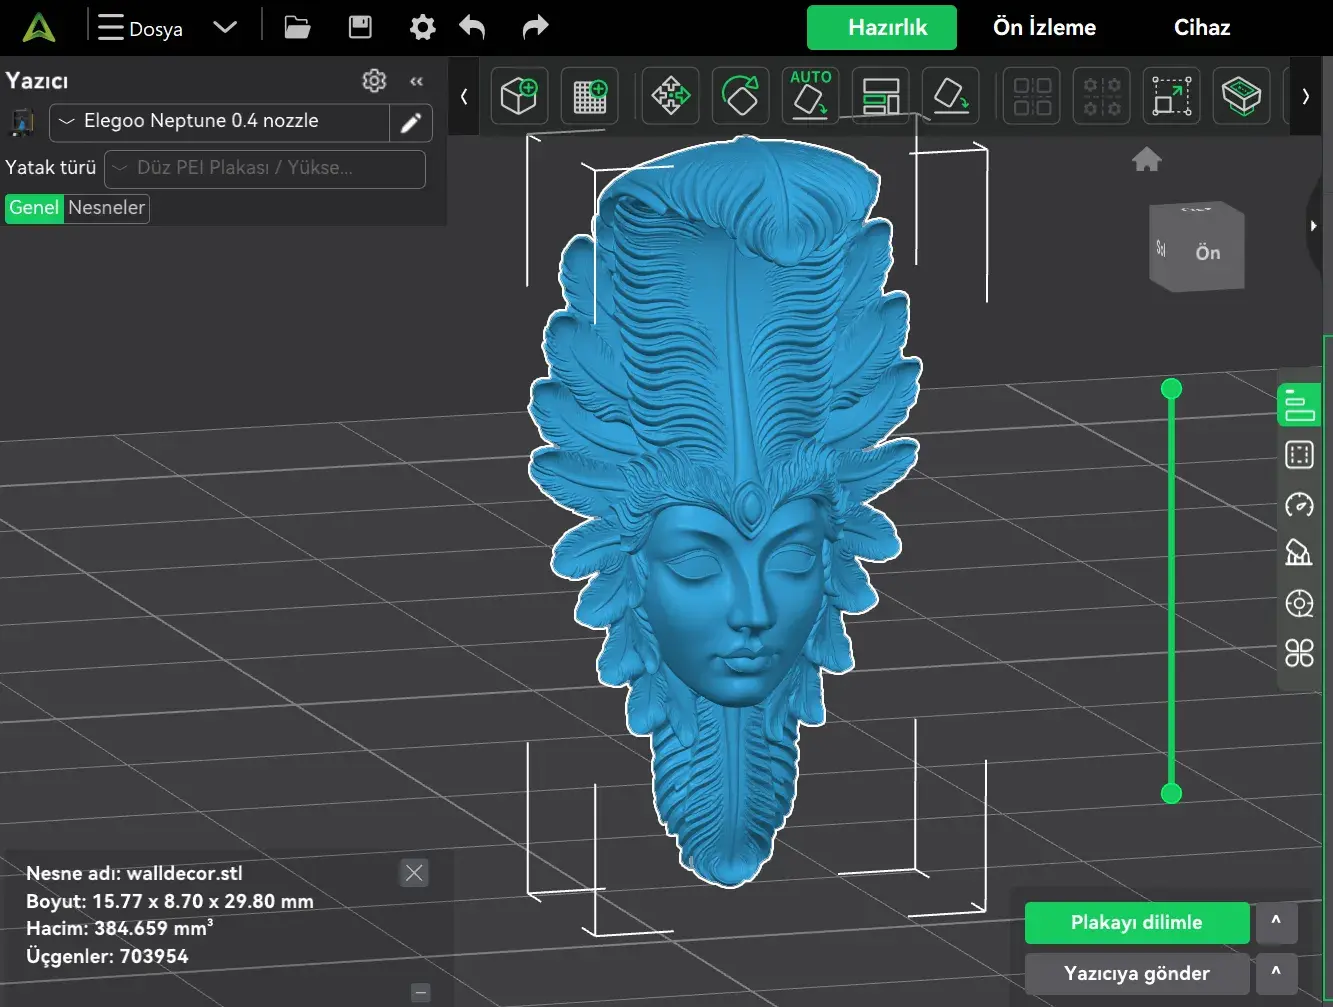Click the save disk icon

point(360,27)
